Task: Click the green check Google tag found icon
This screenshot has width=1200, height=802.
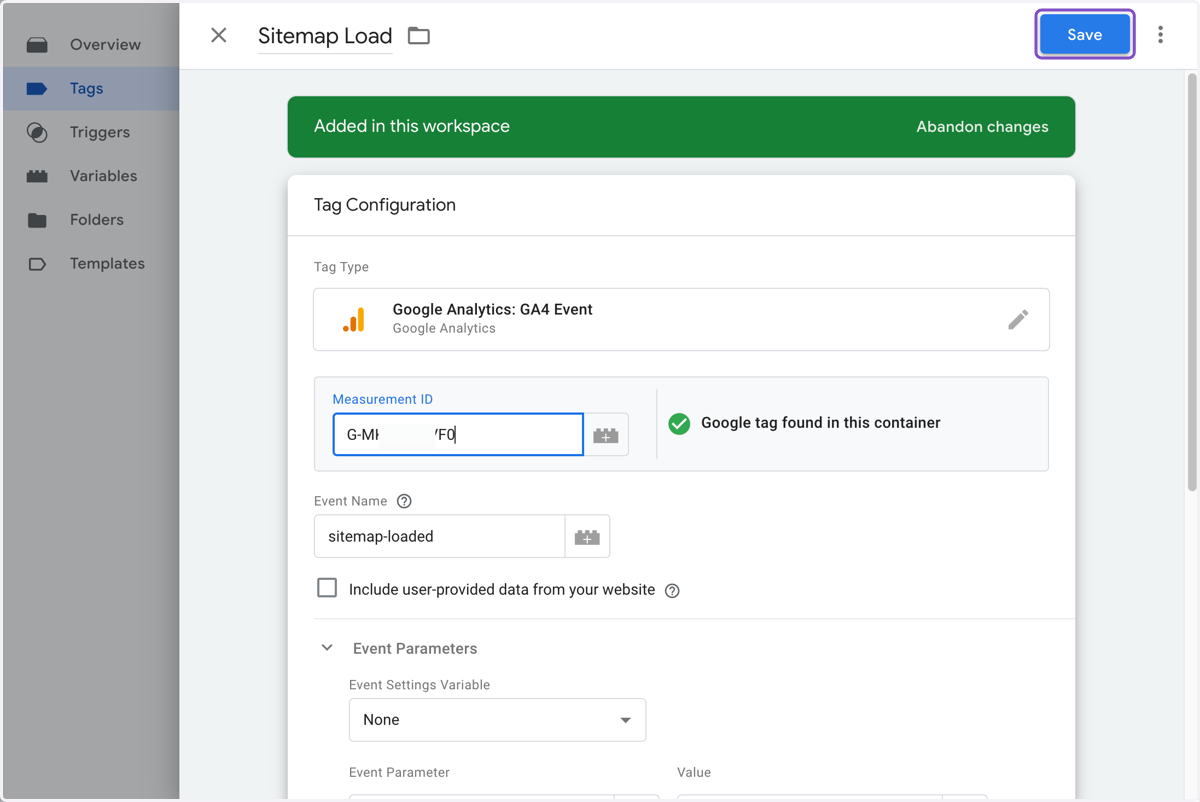Action: (x=679, y=424)
